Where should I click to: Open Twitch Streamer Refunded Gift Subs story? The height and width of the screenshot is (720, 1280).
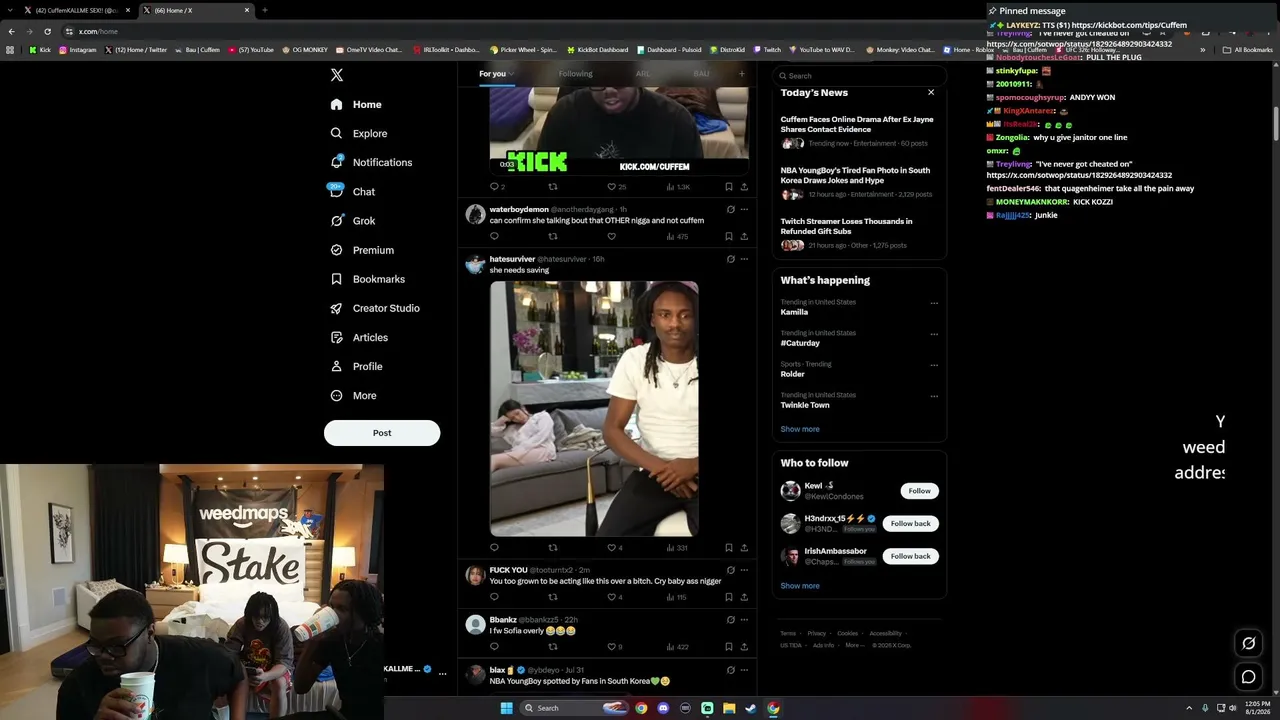coord(859,234)
